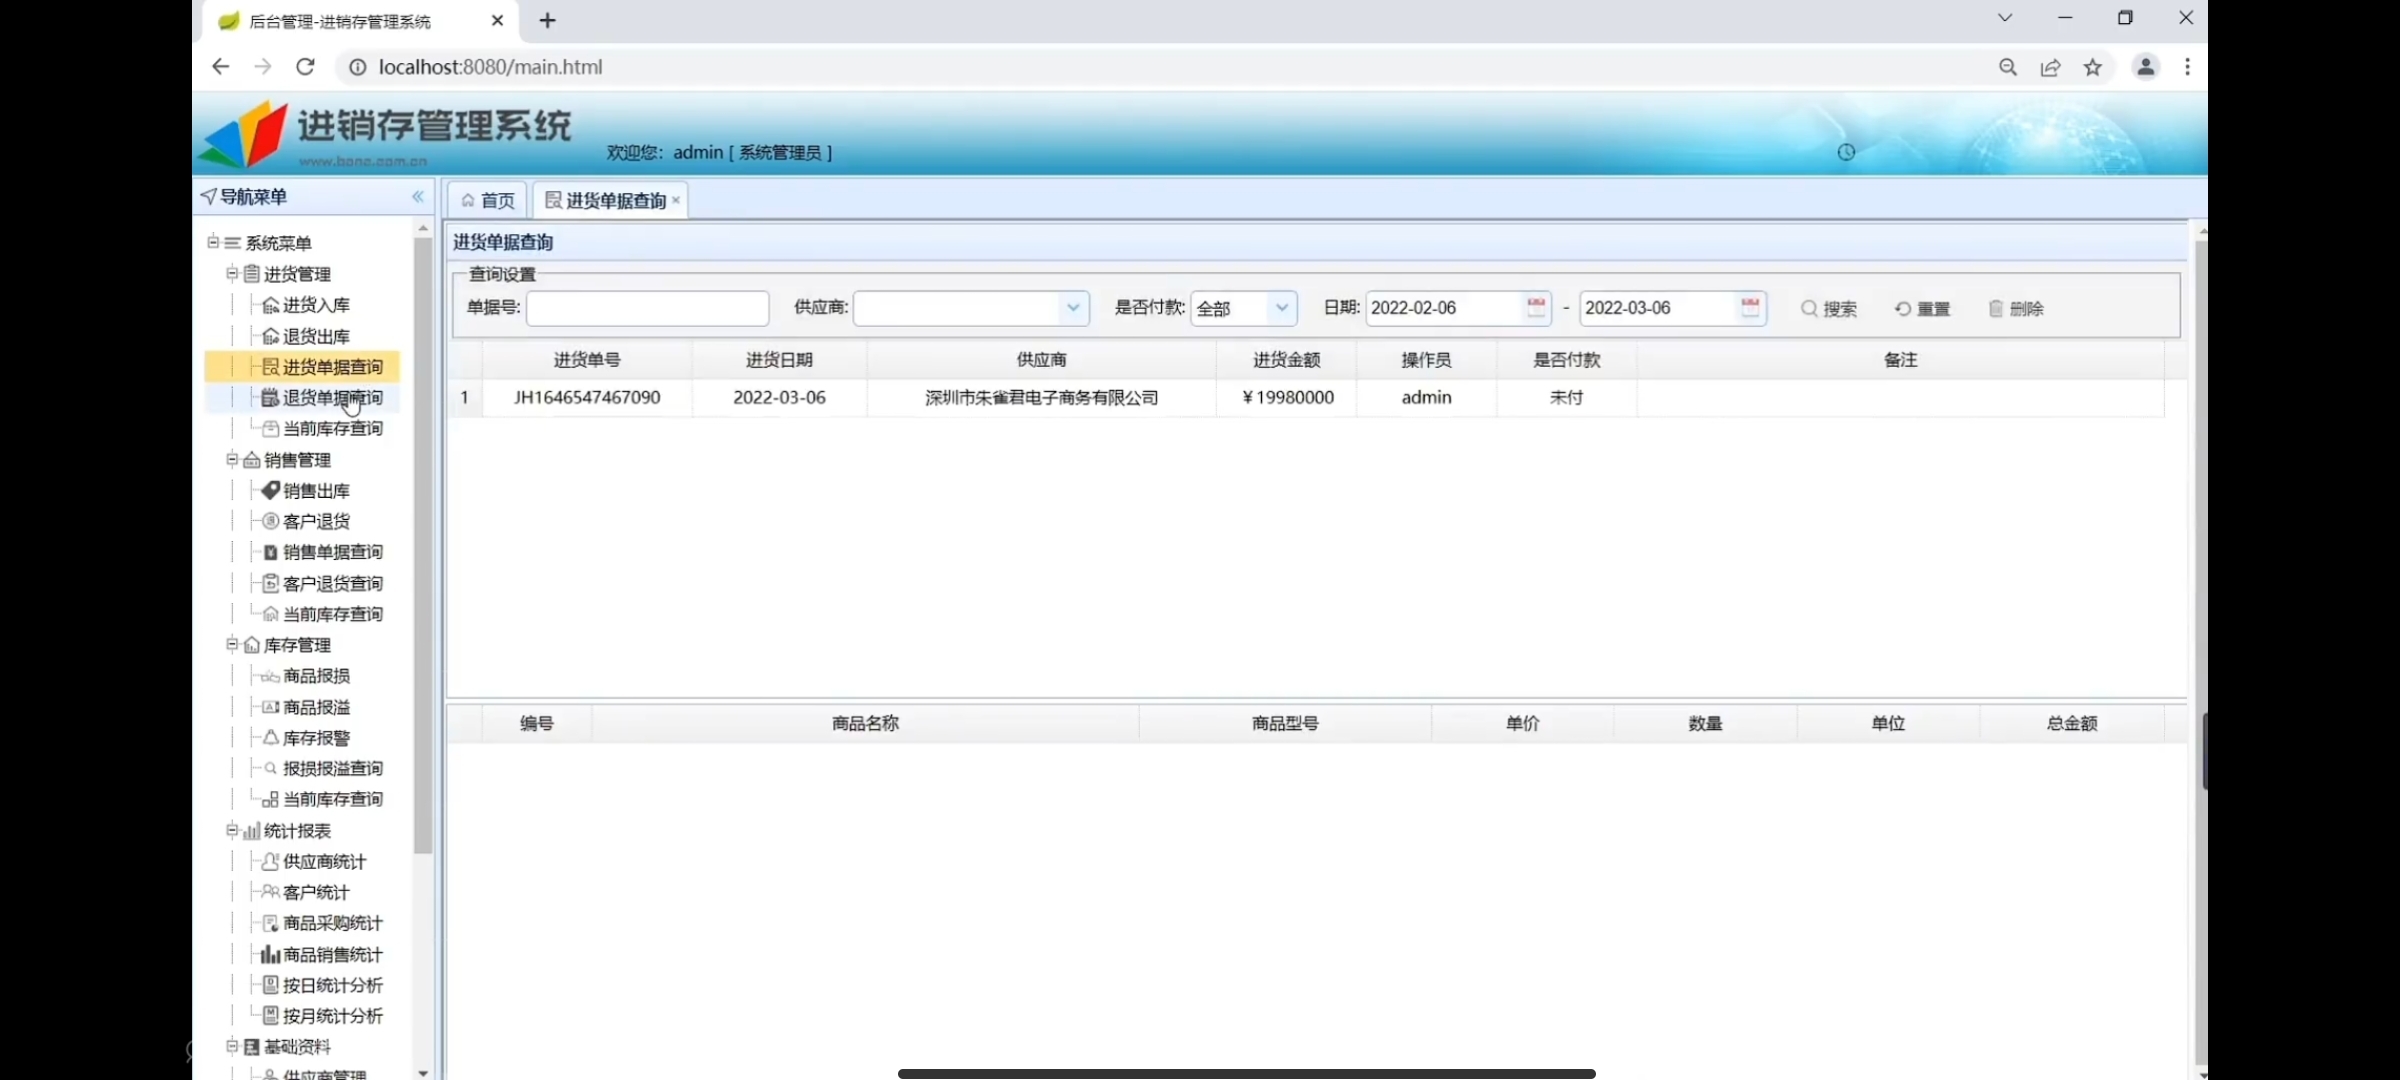
Task: Collapse the 系统菜单 root node
Action: coord(213,242)
